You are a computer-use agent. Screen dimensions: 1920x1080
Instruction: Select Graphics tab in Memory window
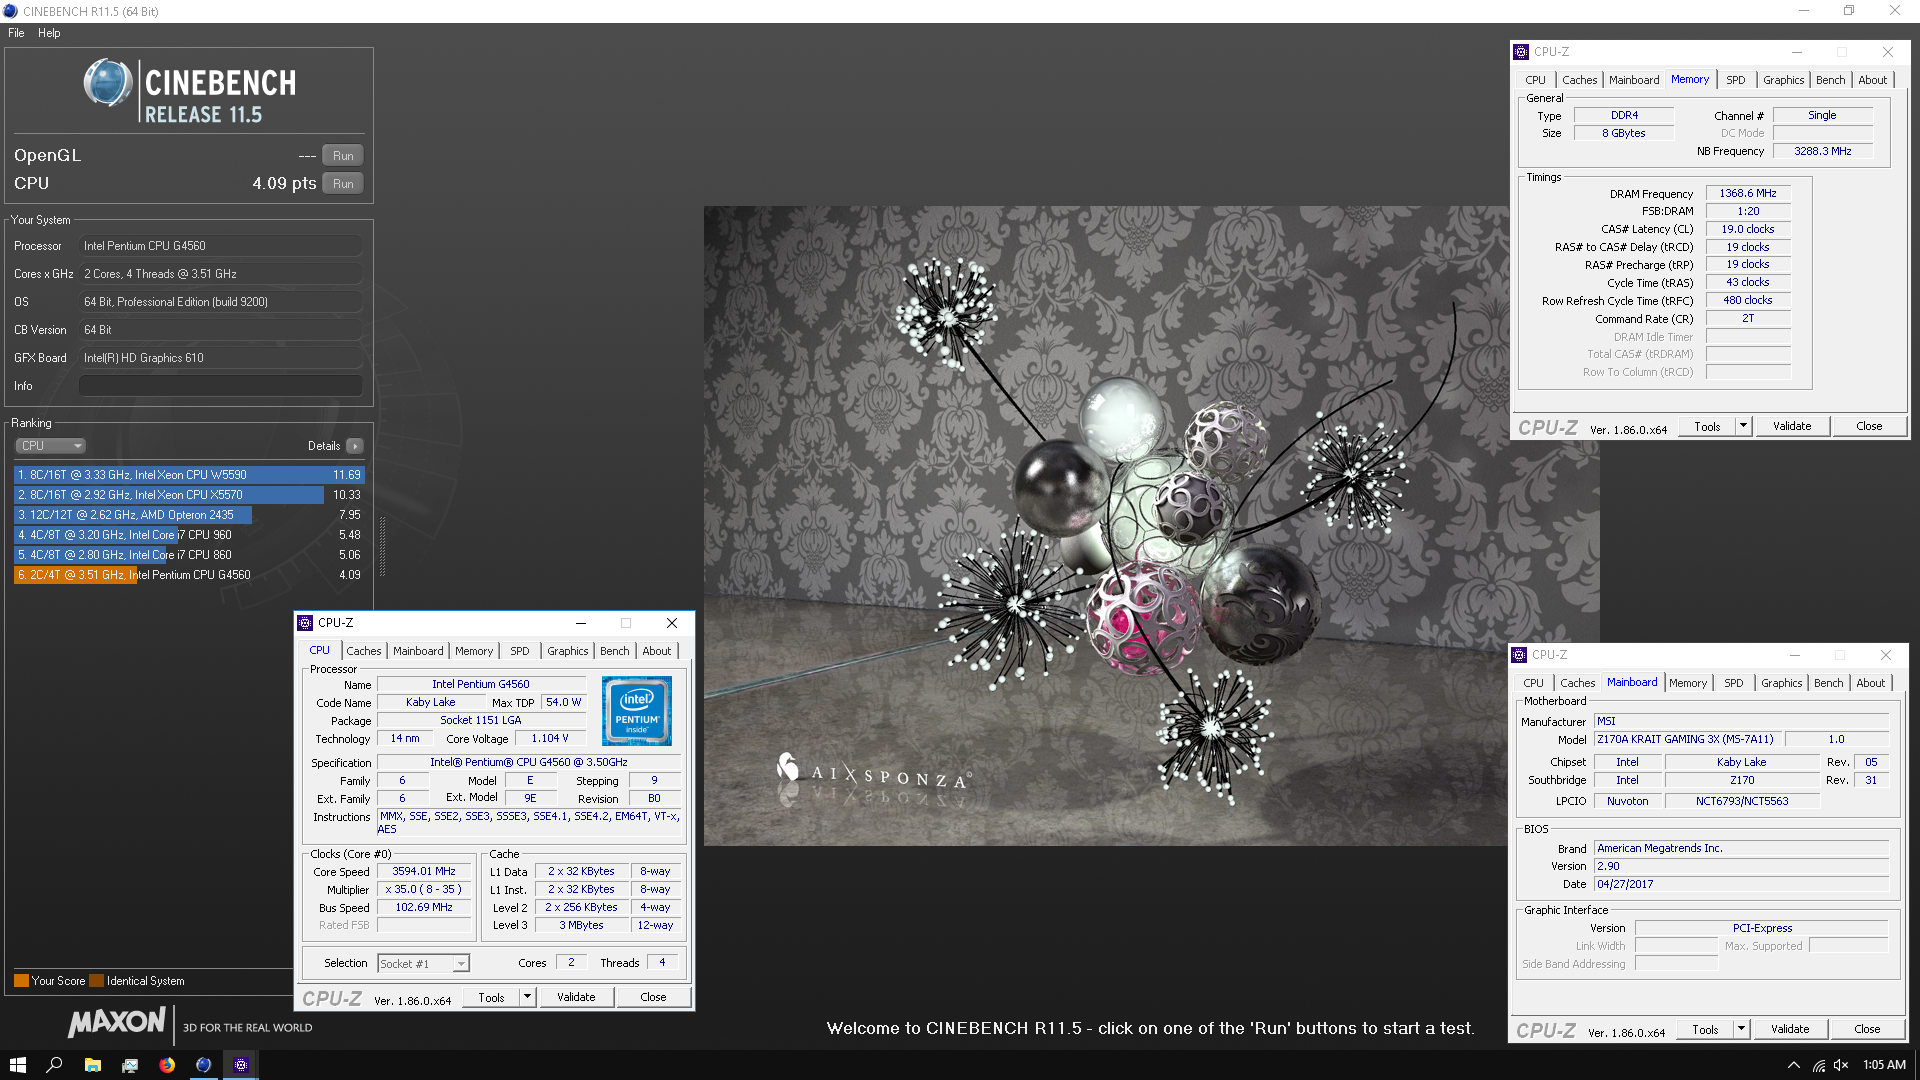1784,80
